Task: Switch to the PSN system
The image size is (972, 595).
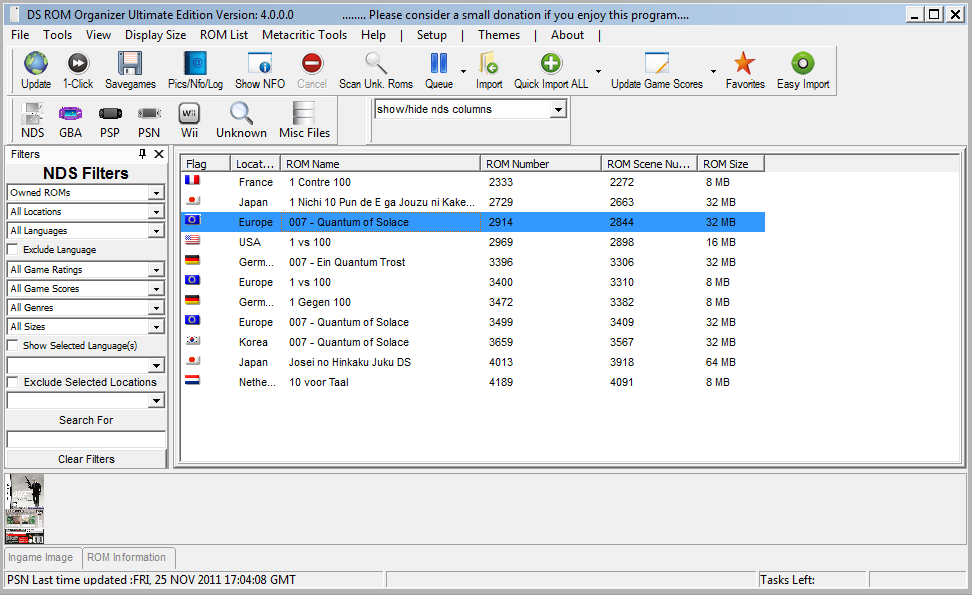Action: (149, 121)
